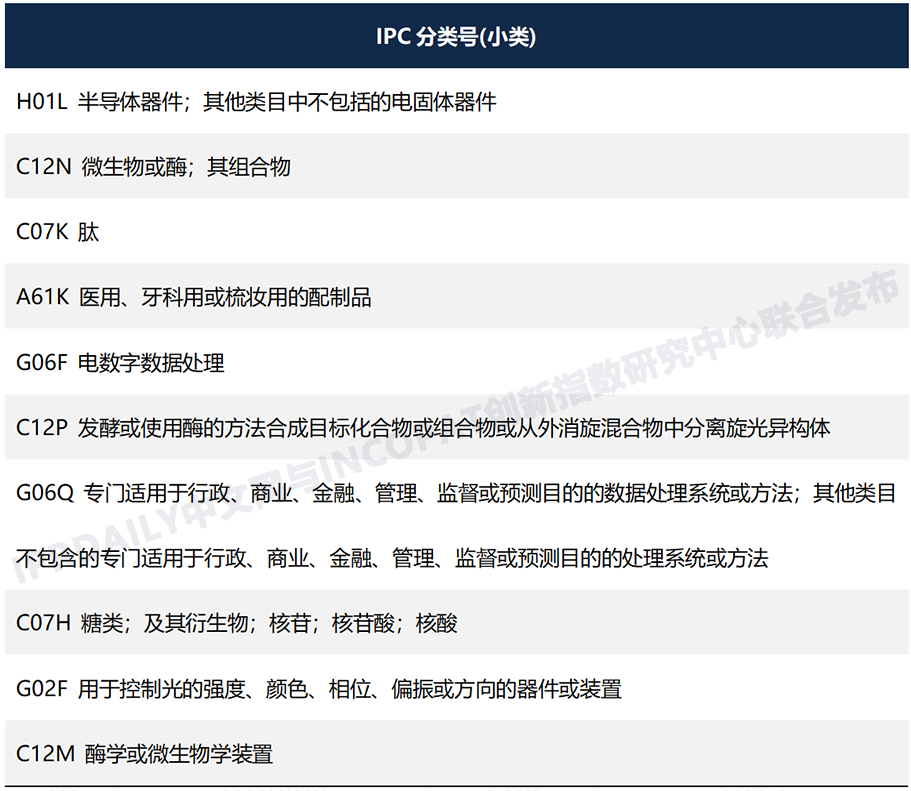This screenshot has height=791, width=911.
Task: Select the row C07K 肽
Action: pyautogui.click(x=456, y=231)
